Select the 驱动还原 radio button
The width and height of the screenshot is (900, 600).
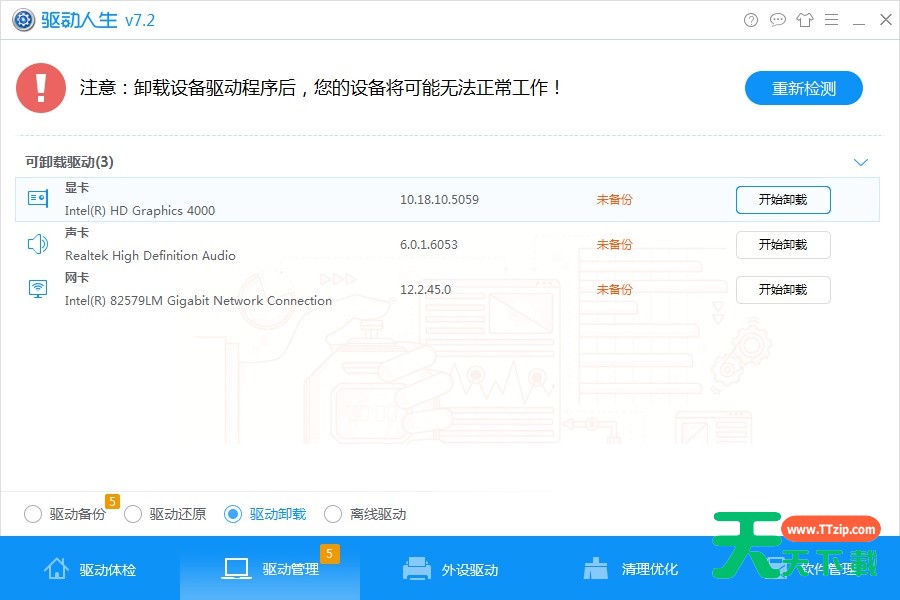[133, 514]
